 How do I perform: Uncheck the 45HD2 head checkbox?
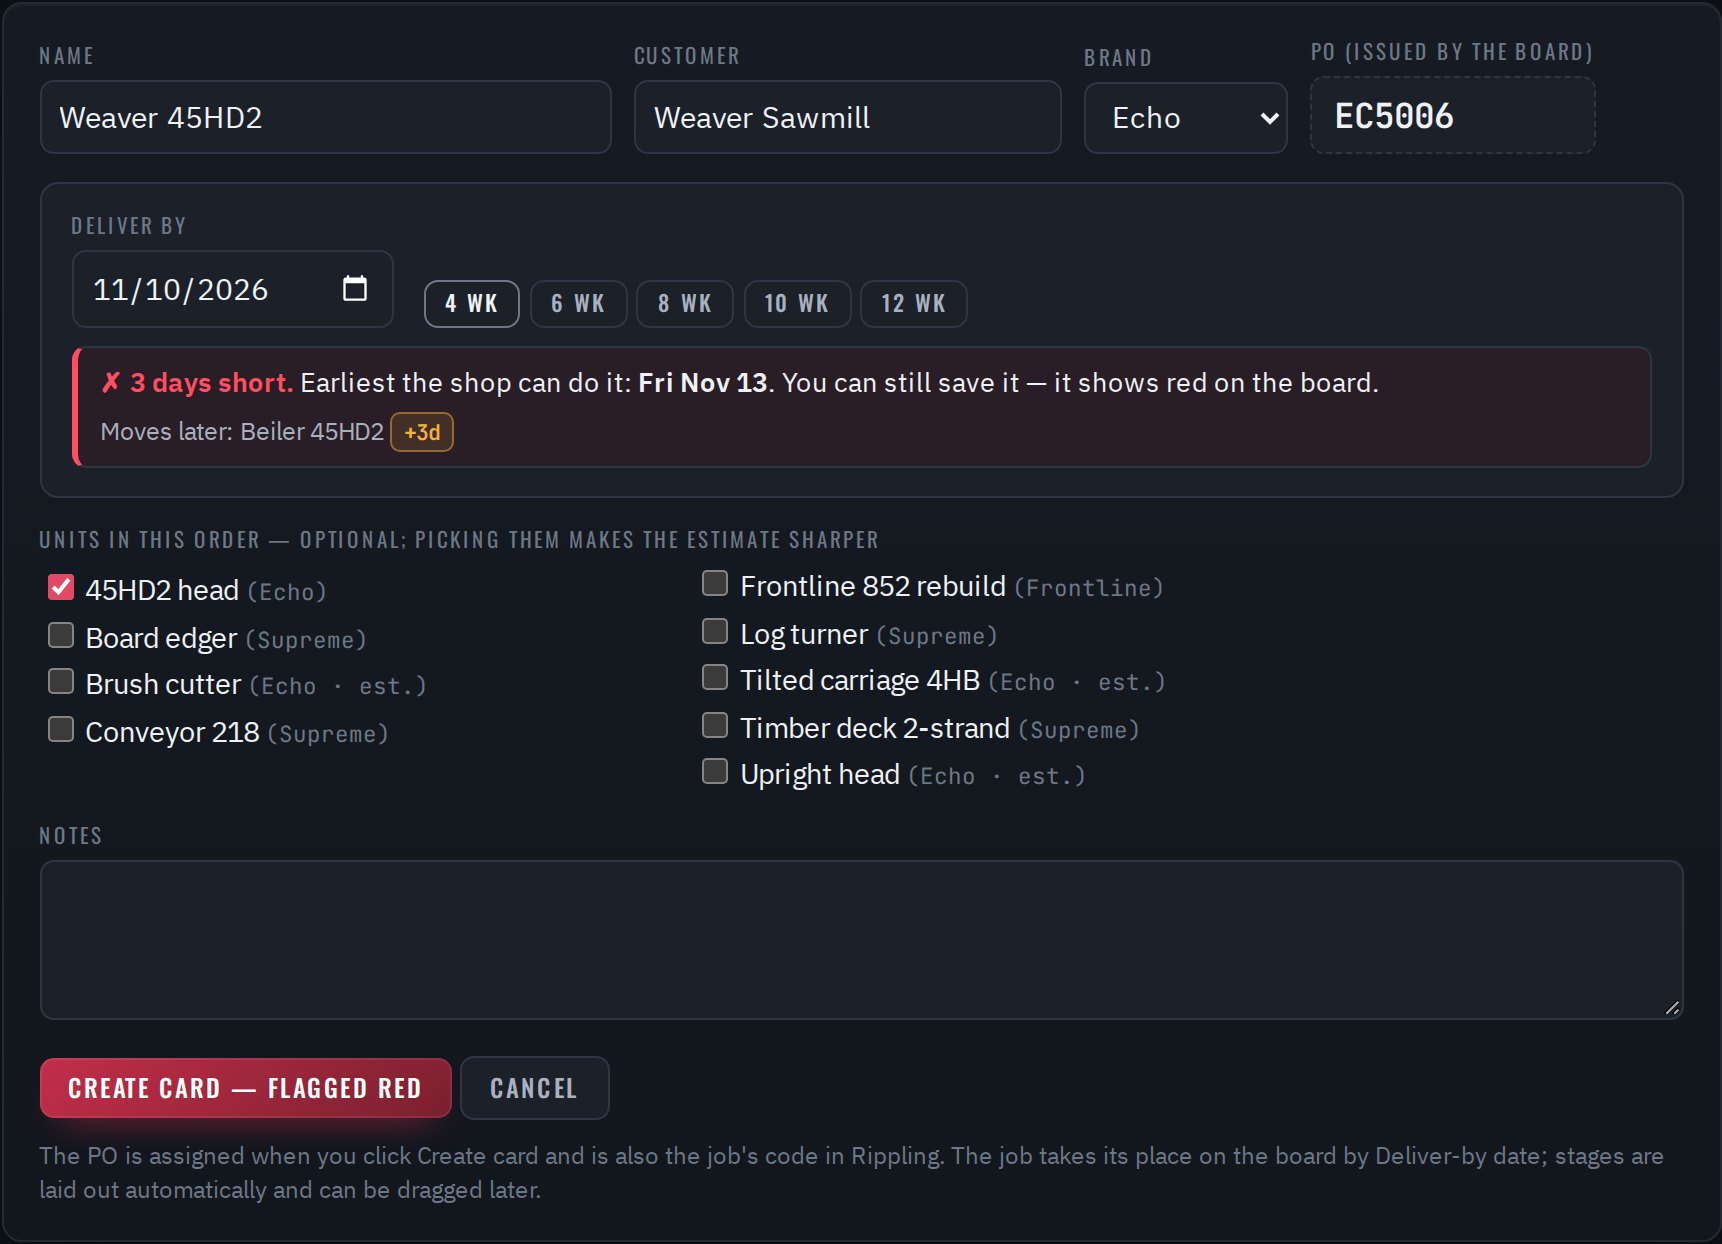(x=61, y=587)
